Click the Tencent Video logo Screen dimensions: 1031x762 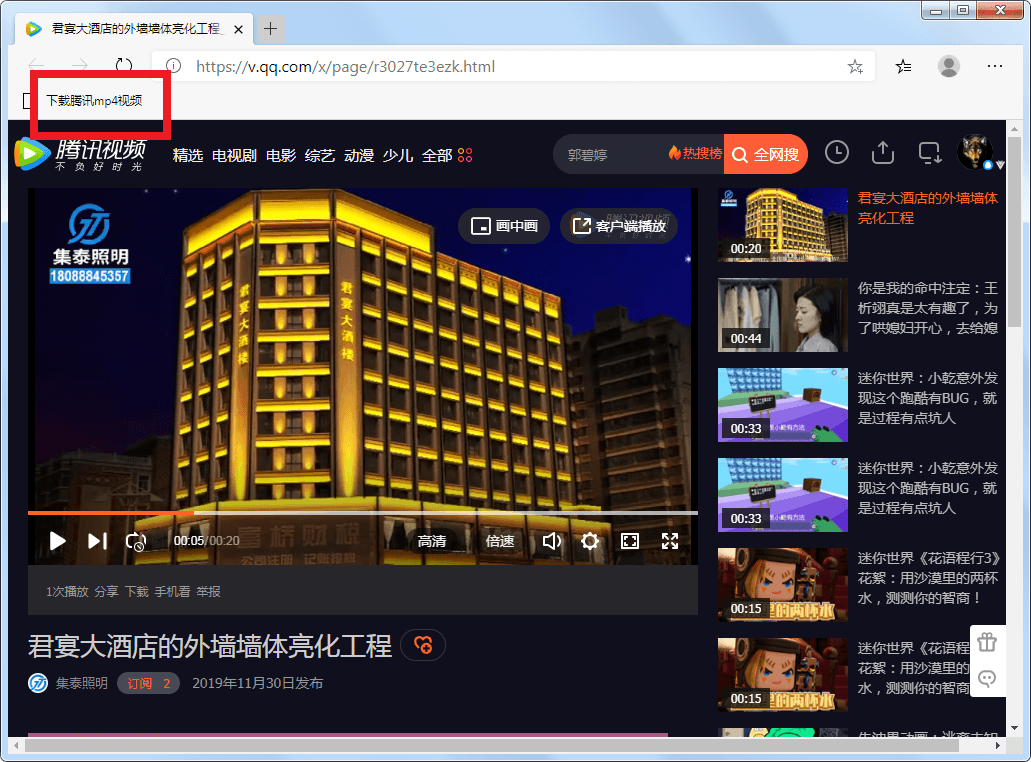[80, 155]
